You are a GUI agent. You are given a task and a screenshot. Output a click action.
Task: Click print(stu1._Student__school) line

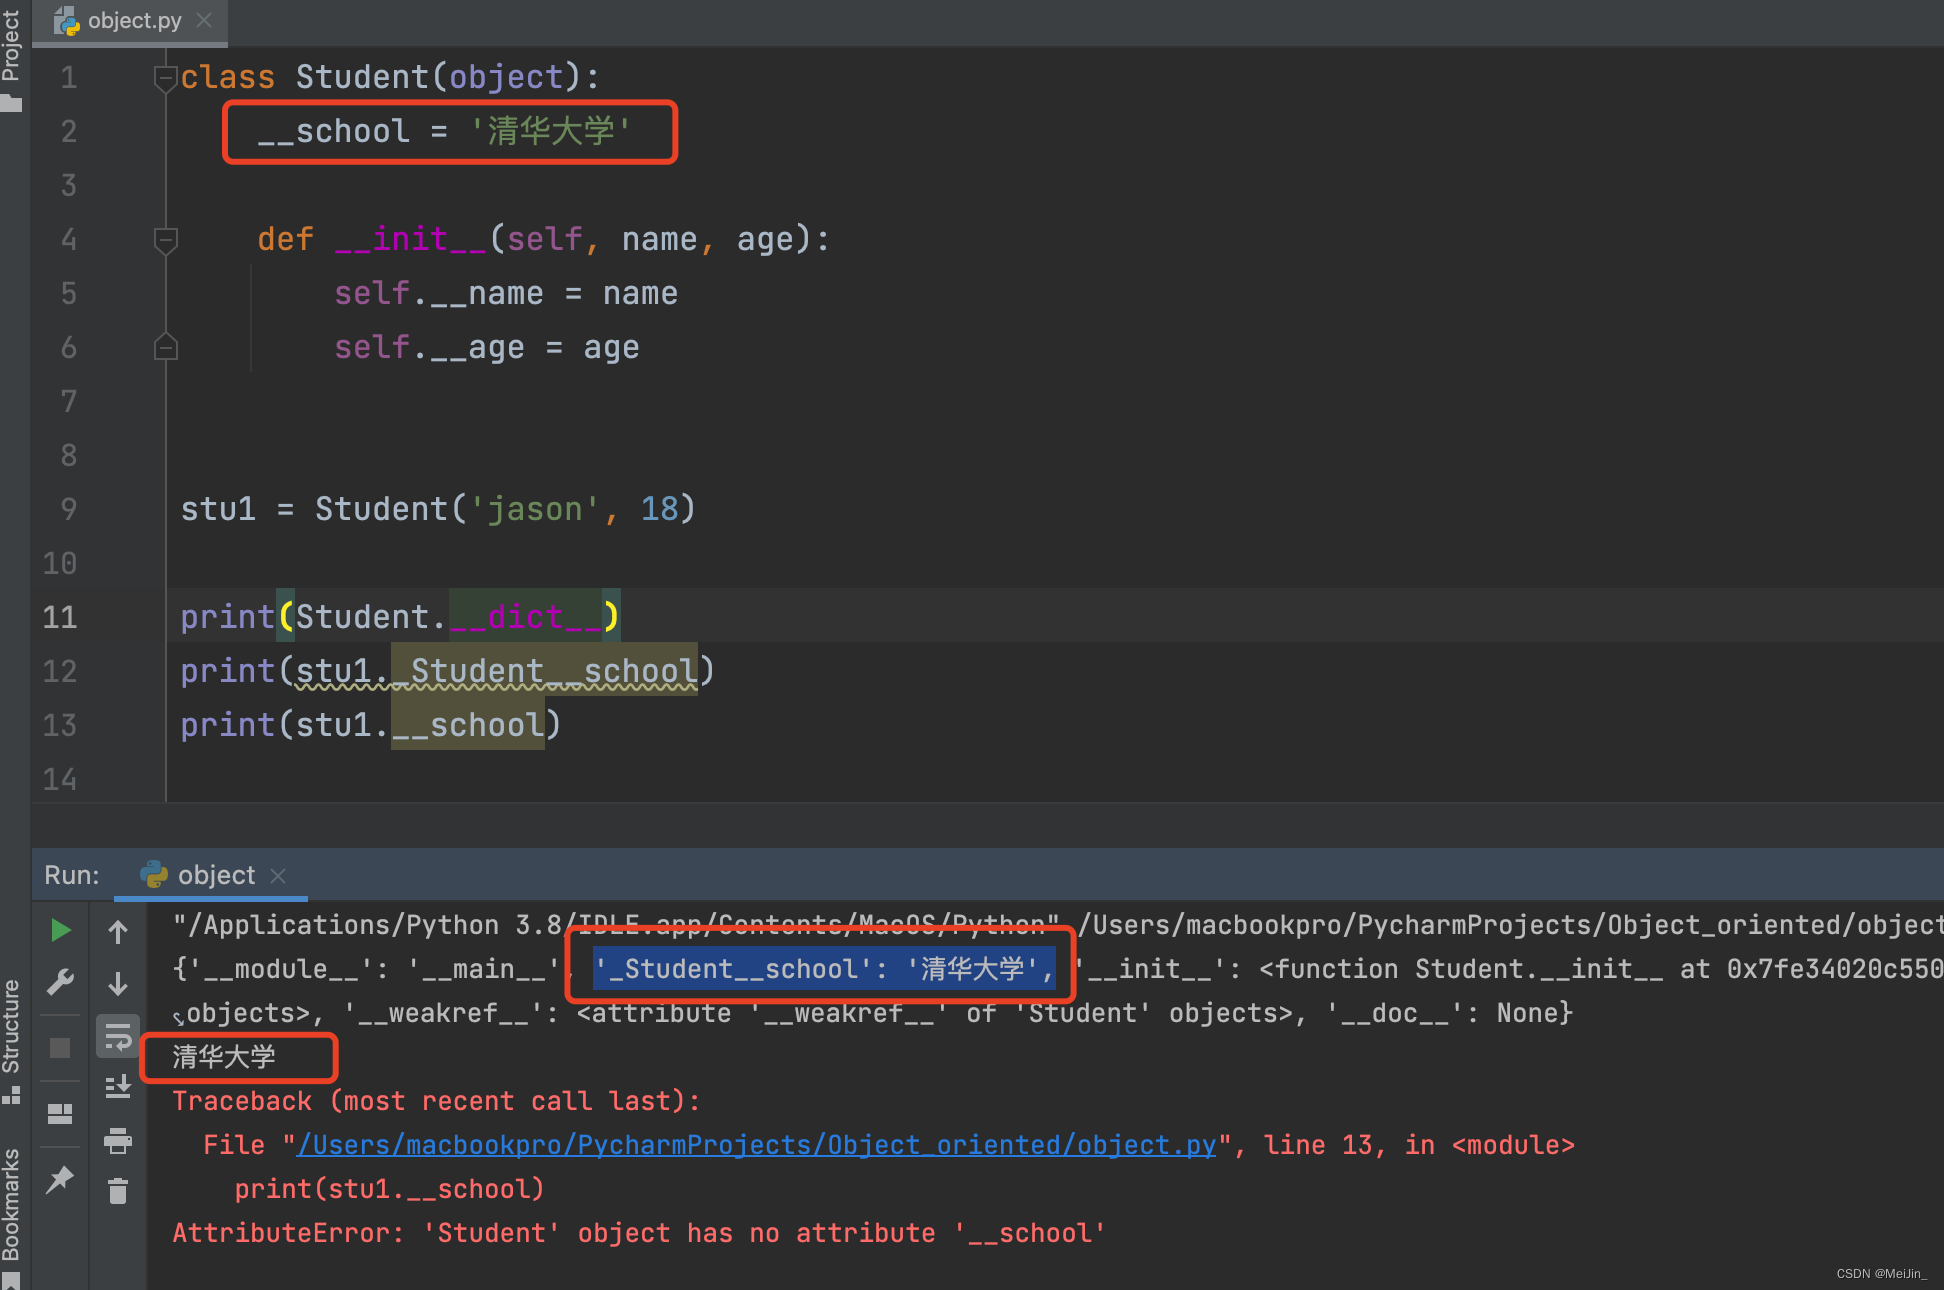(447, 671)
